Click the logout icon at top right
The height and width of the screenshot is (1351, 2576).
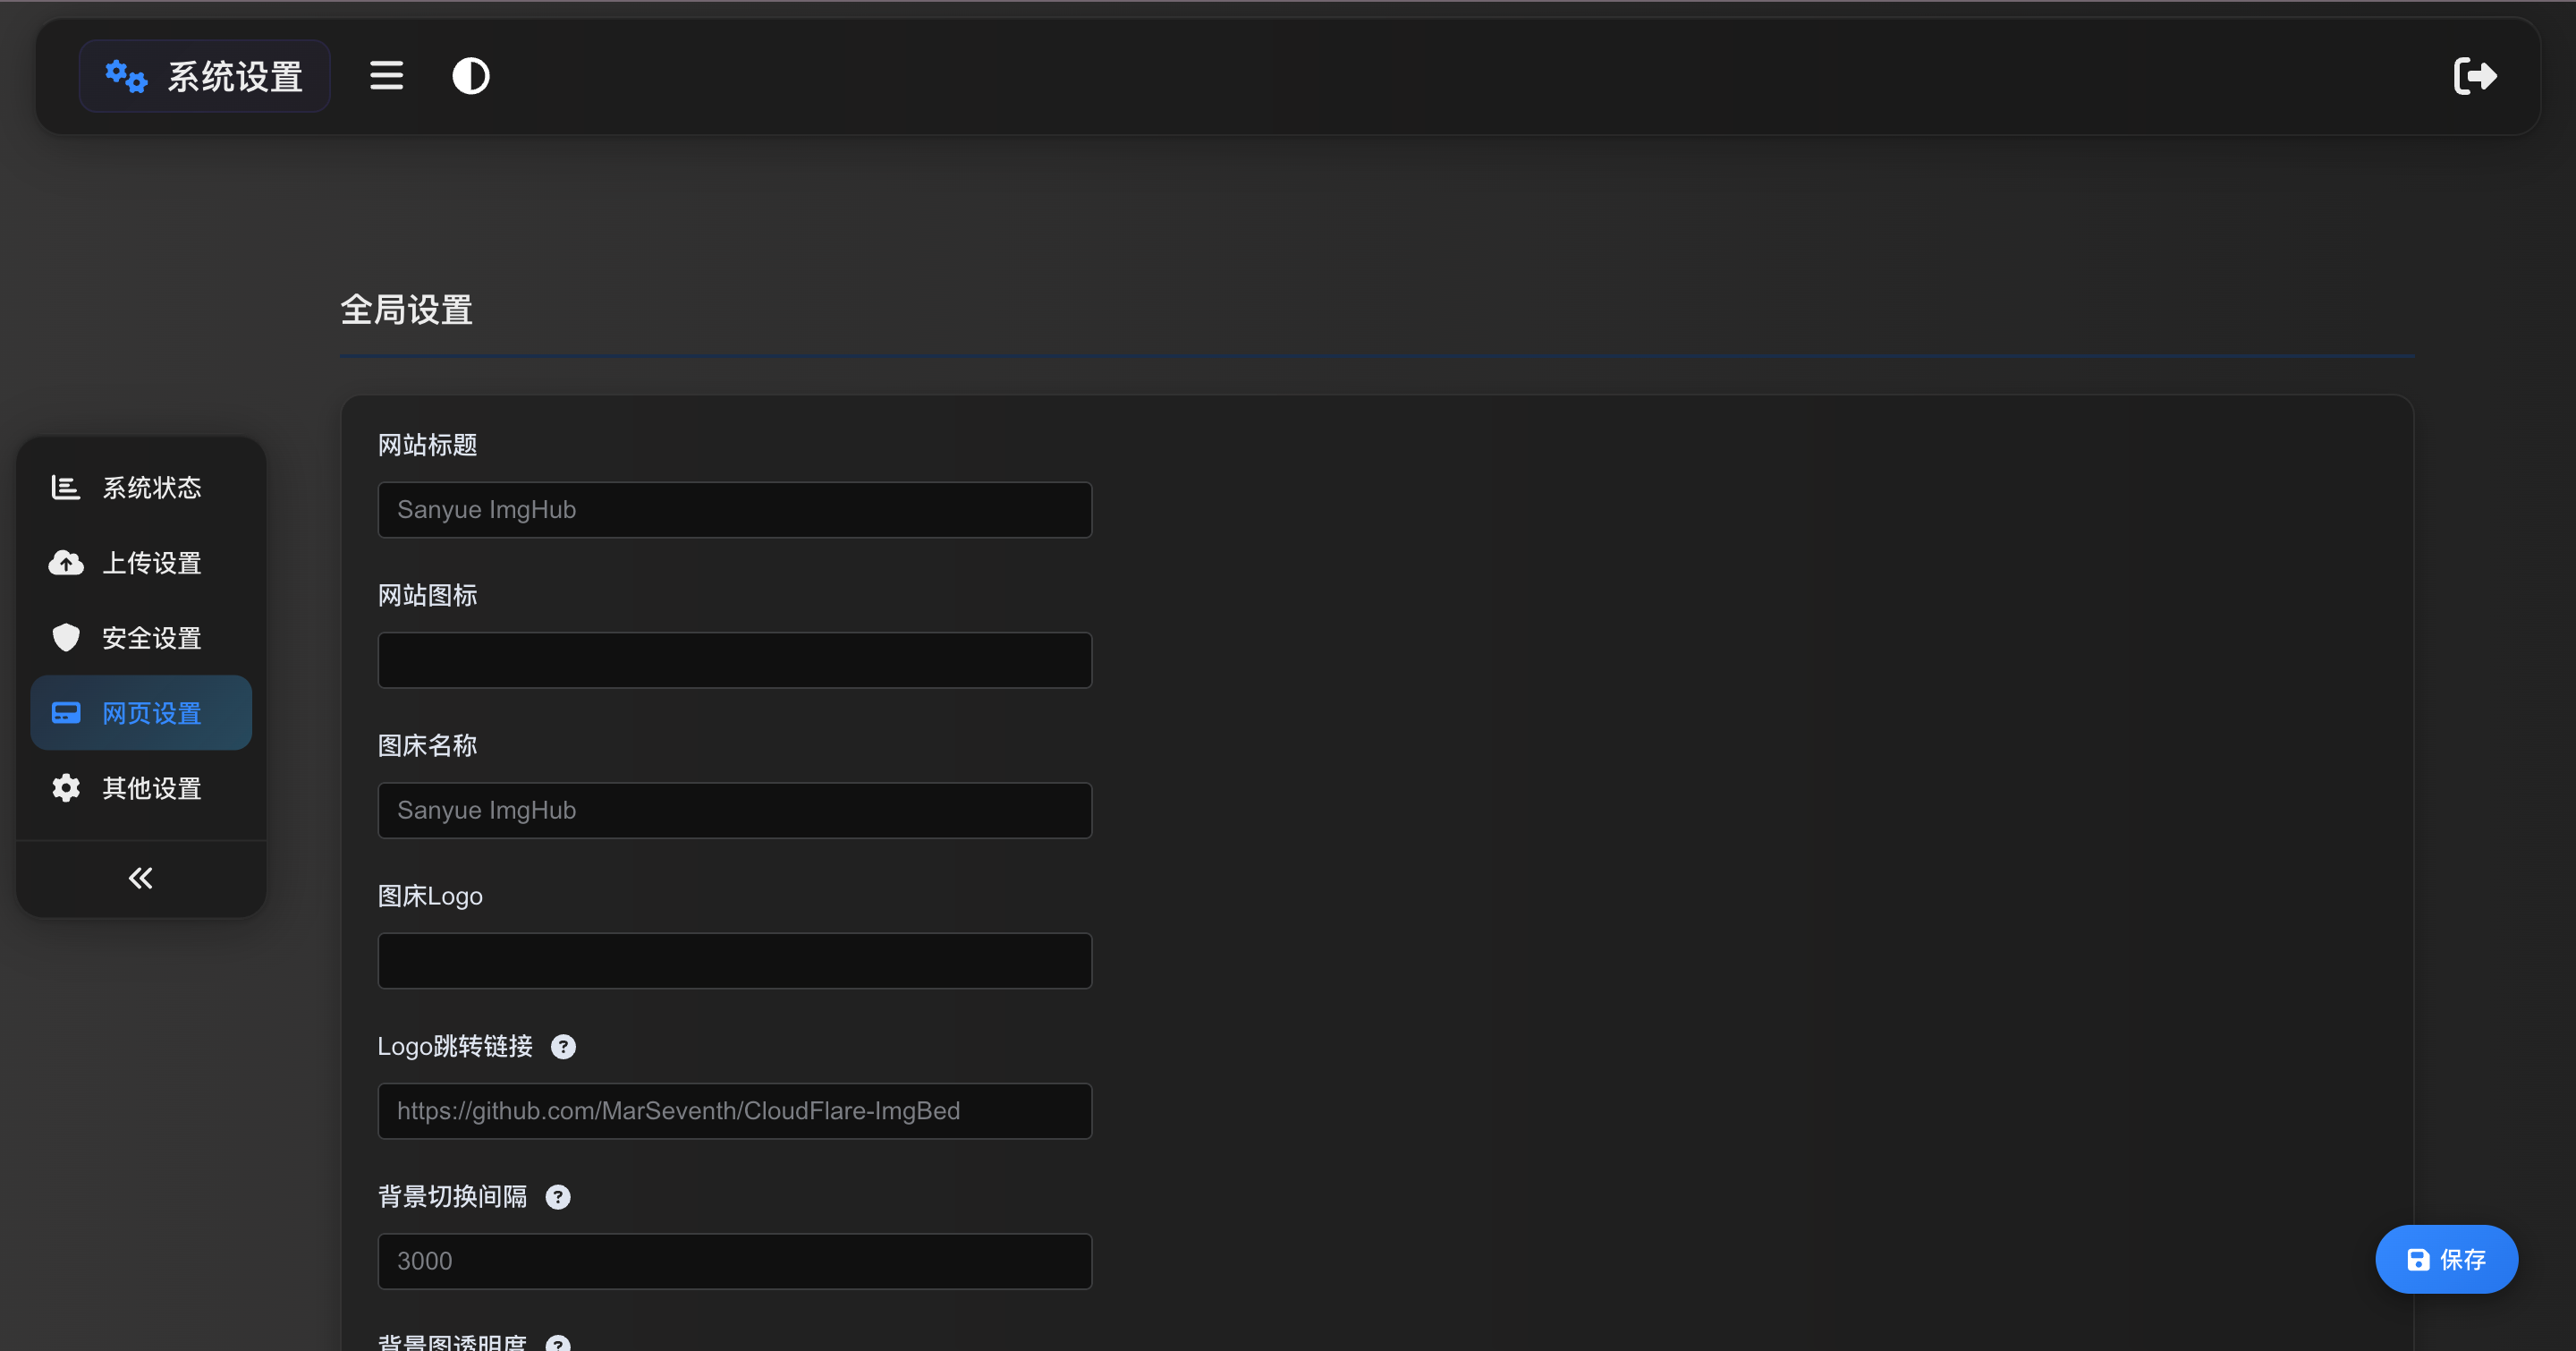tap(2475, 76)
